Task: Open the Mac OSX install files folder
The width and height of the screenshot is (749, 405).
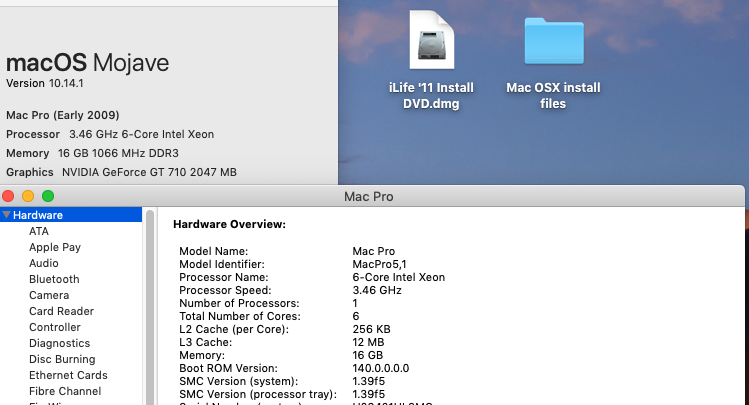Action: [x=554, y=41]
